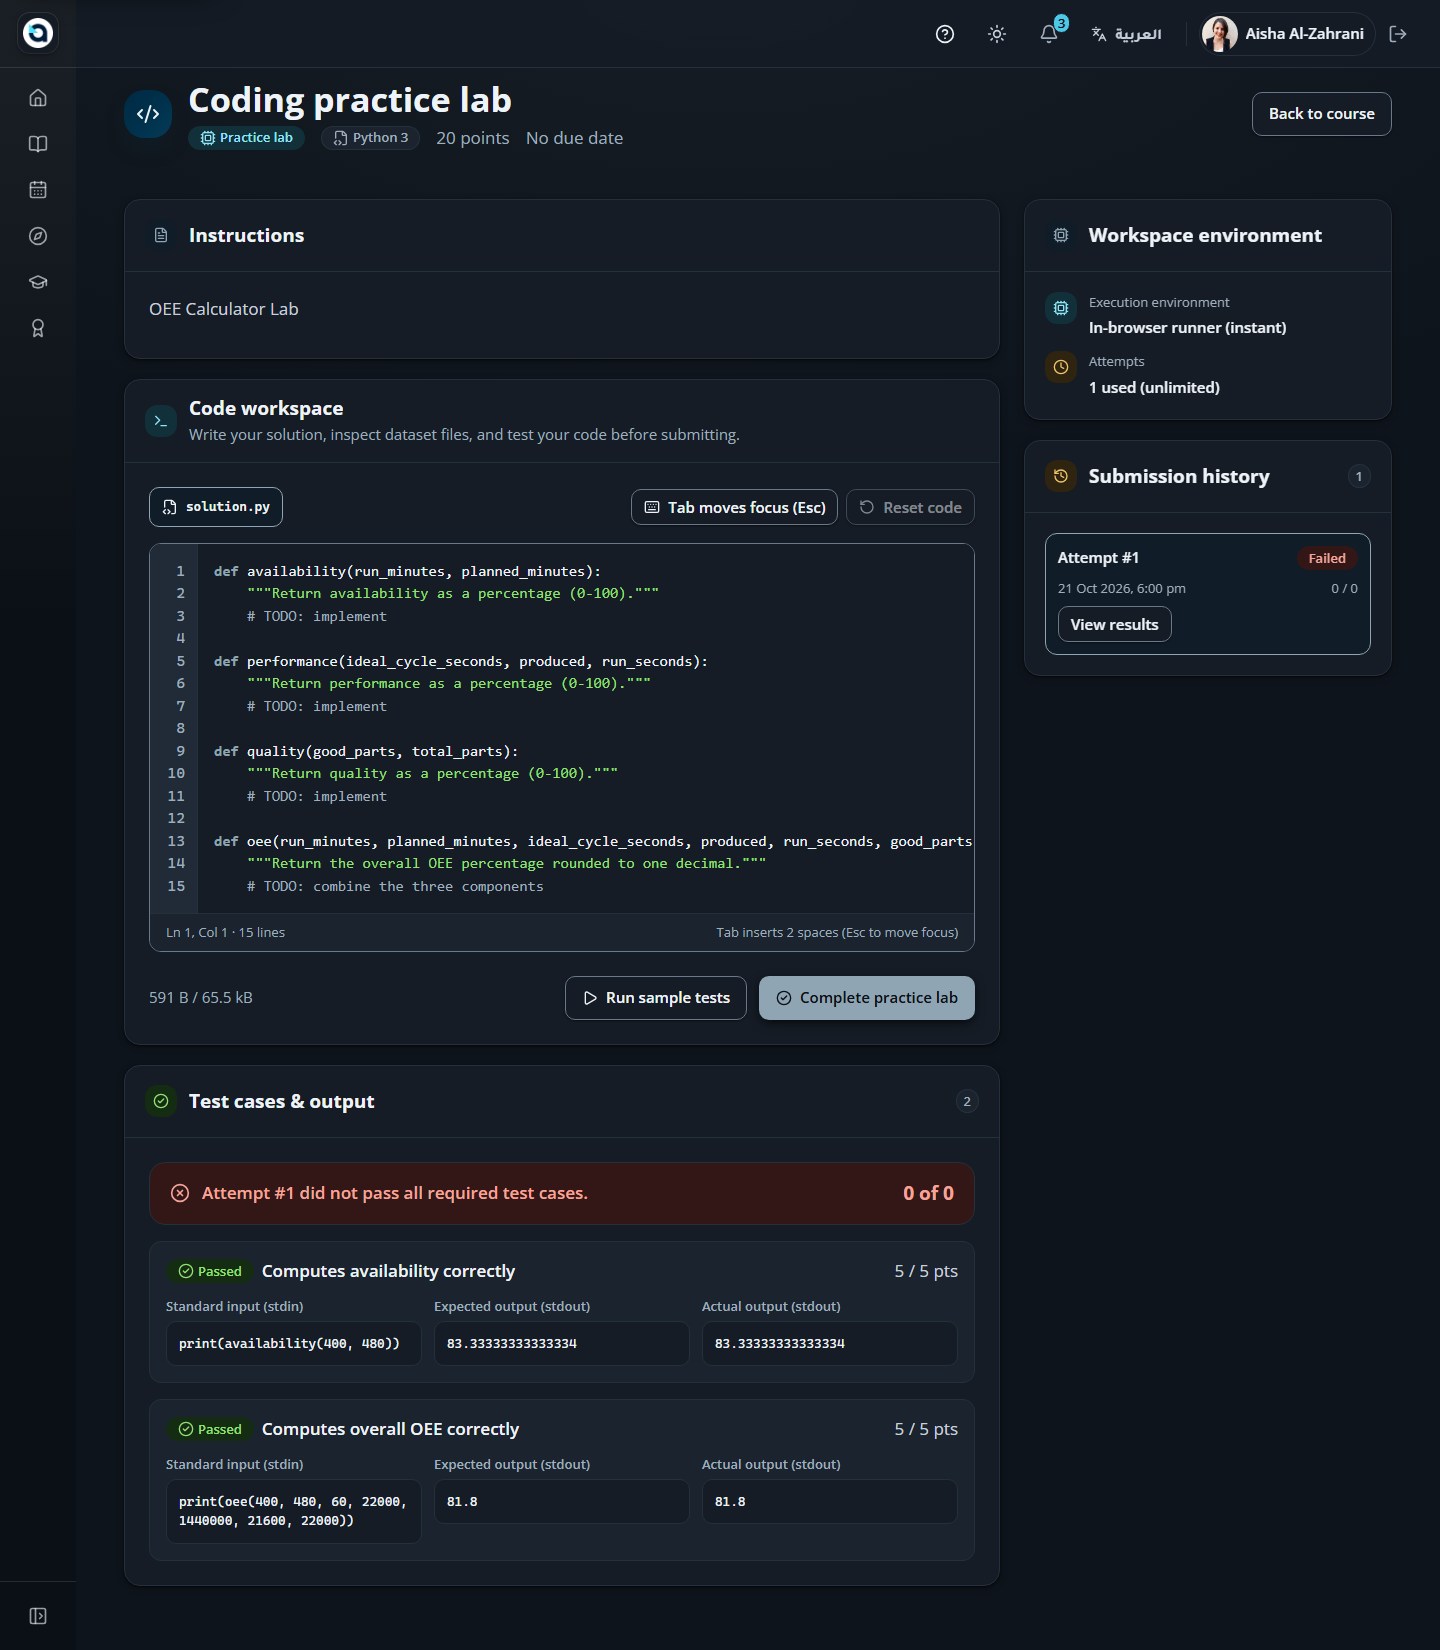
Task: Click the Submission history clock icon
Action: point(1061,476)
